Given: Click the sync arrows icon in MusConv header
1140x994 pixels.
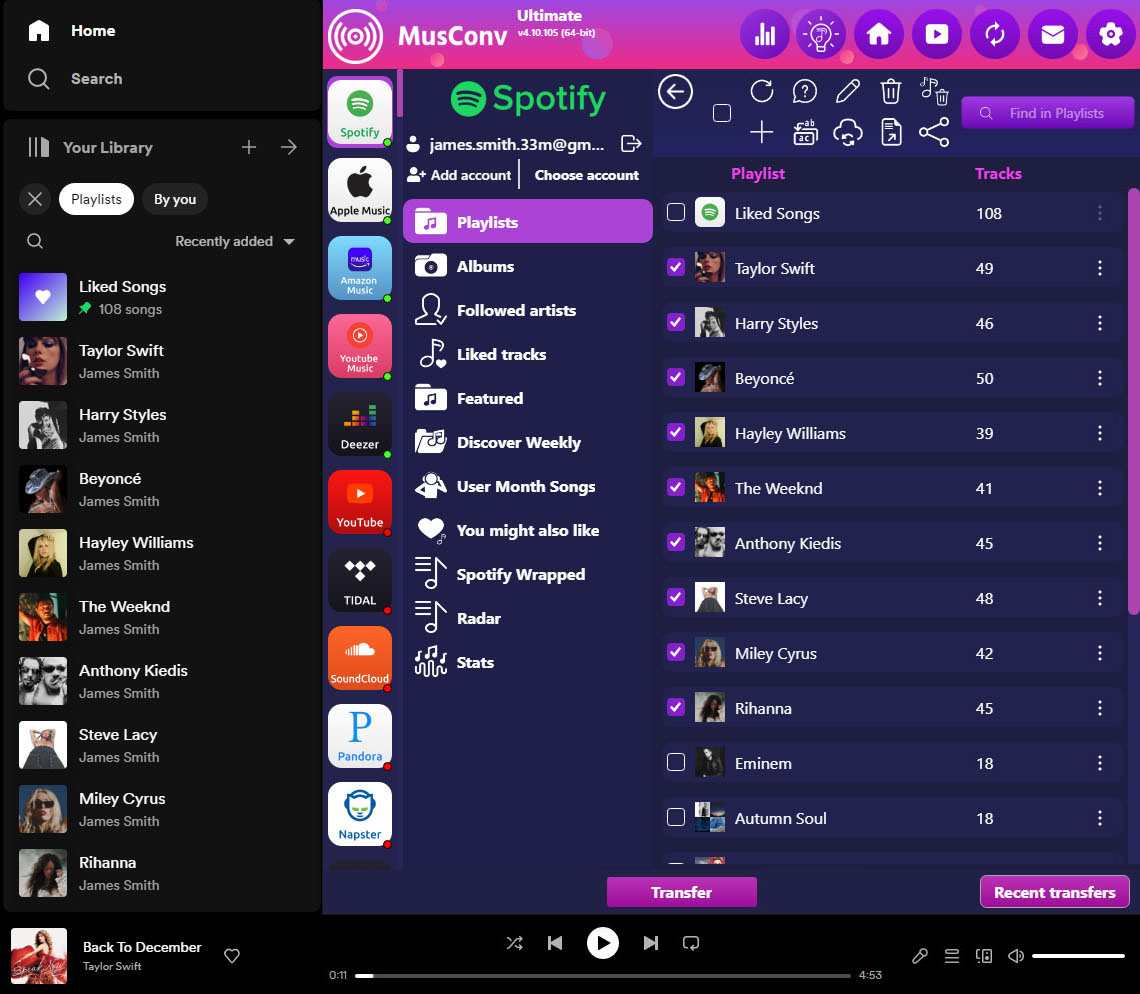Looking at the screenshot, I should [995, 34].
